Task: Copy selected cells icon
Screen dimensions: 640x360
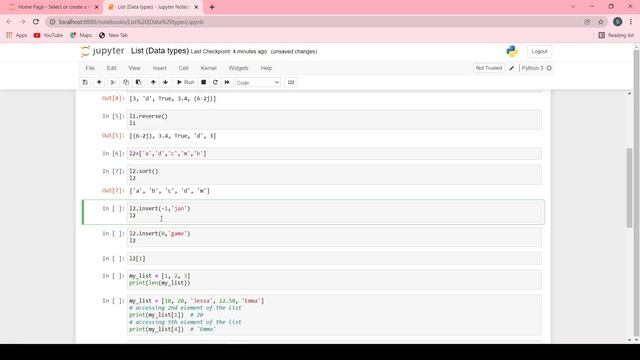Action: coord(126,82)
